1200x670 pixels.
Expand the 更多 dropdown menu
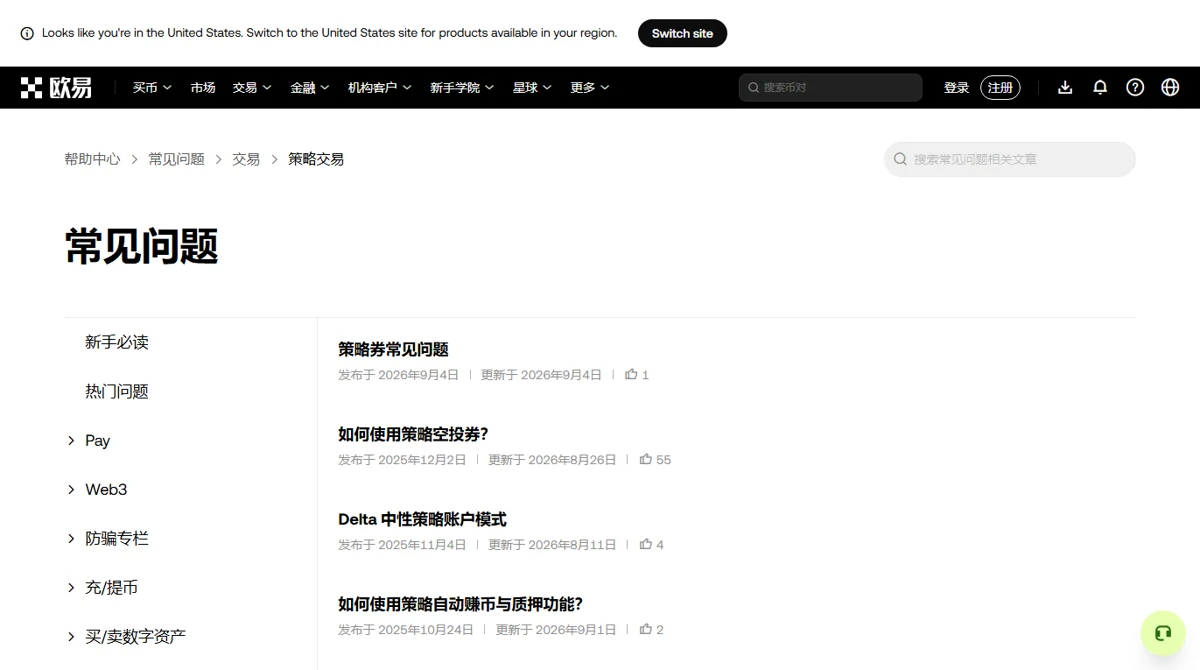(590, 88)
